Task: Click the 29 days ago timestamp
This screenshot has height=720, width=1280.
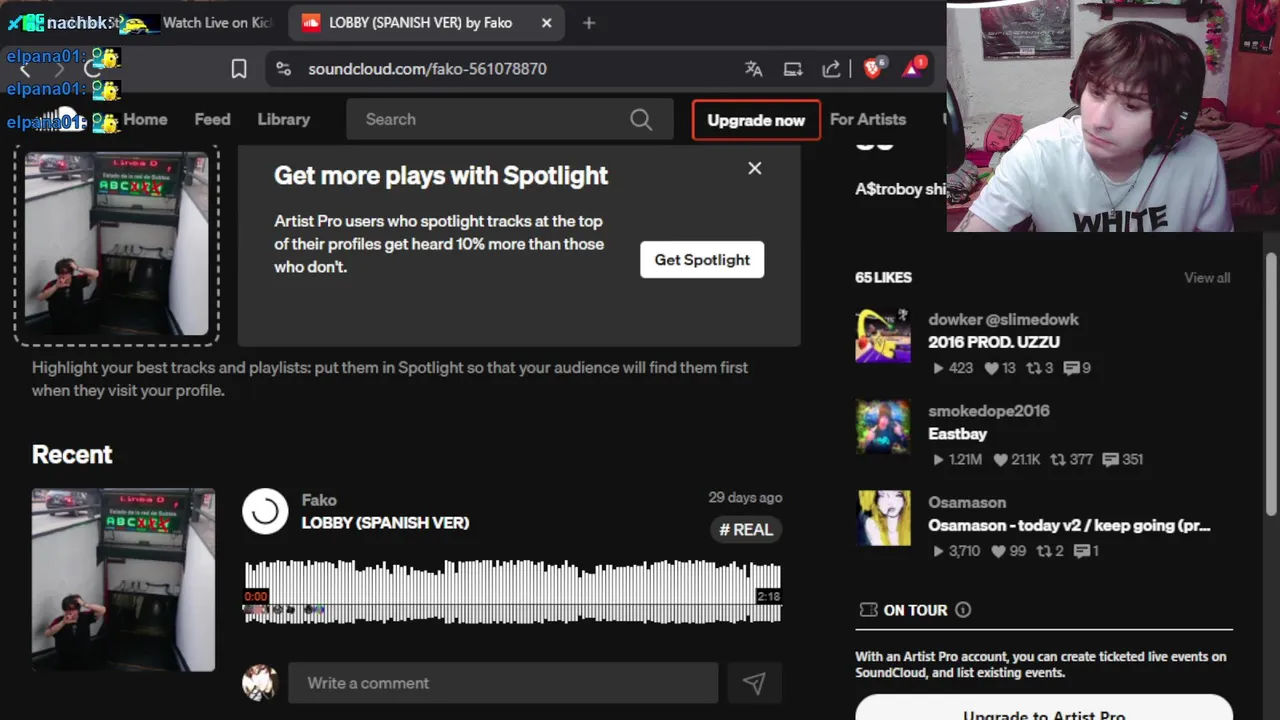Action: (745, 497)
